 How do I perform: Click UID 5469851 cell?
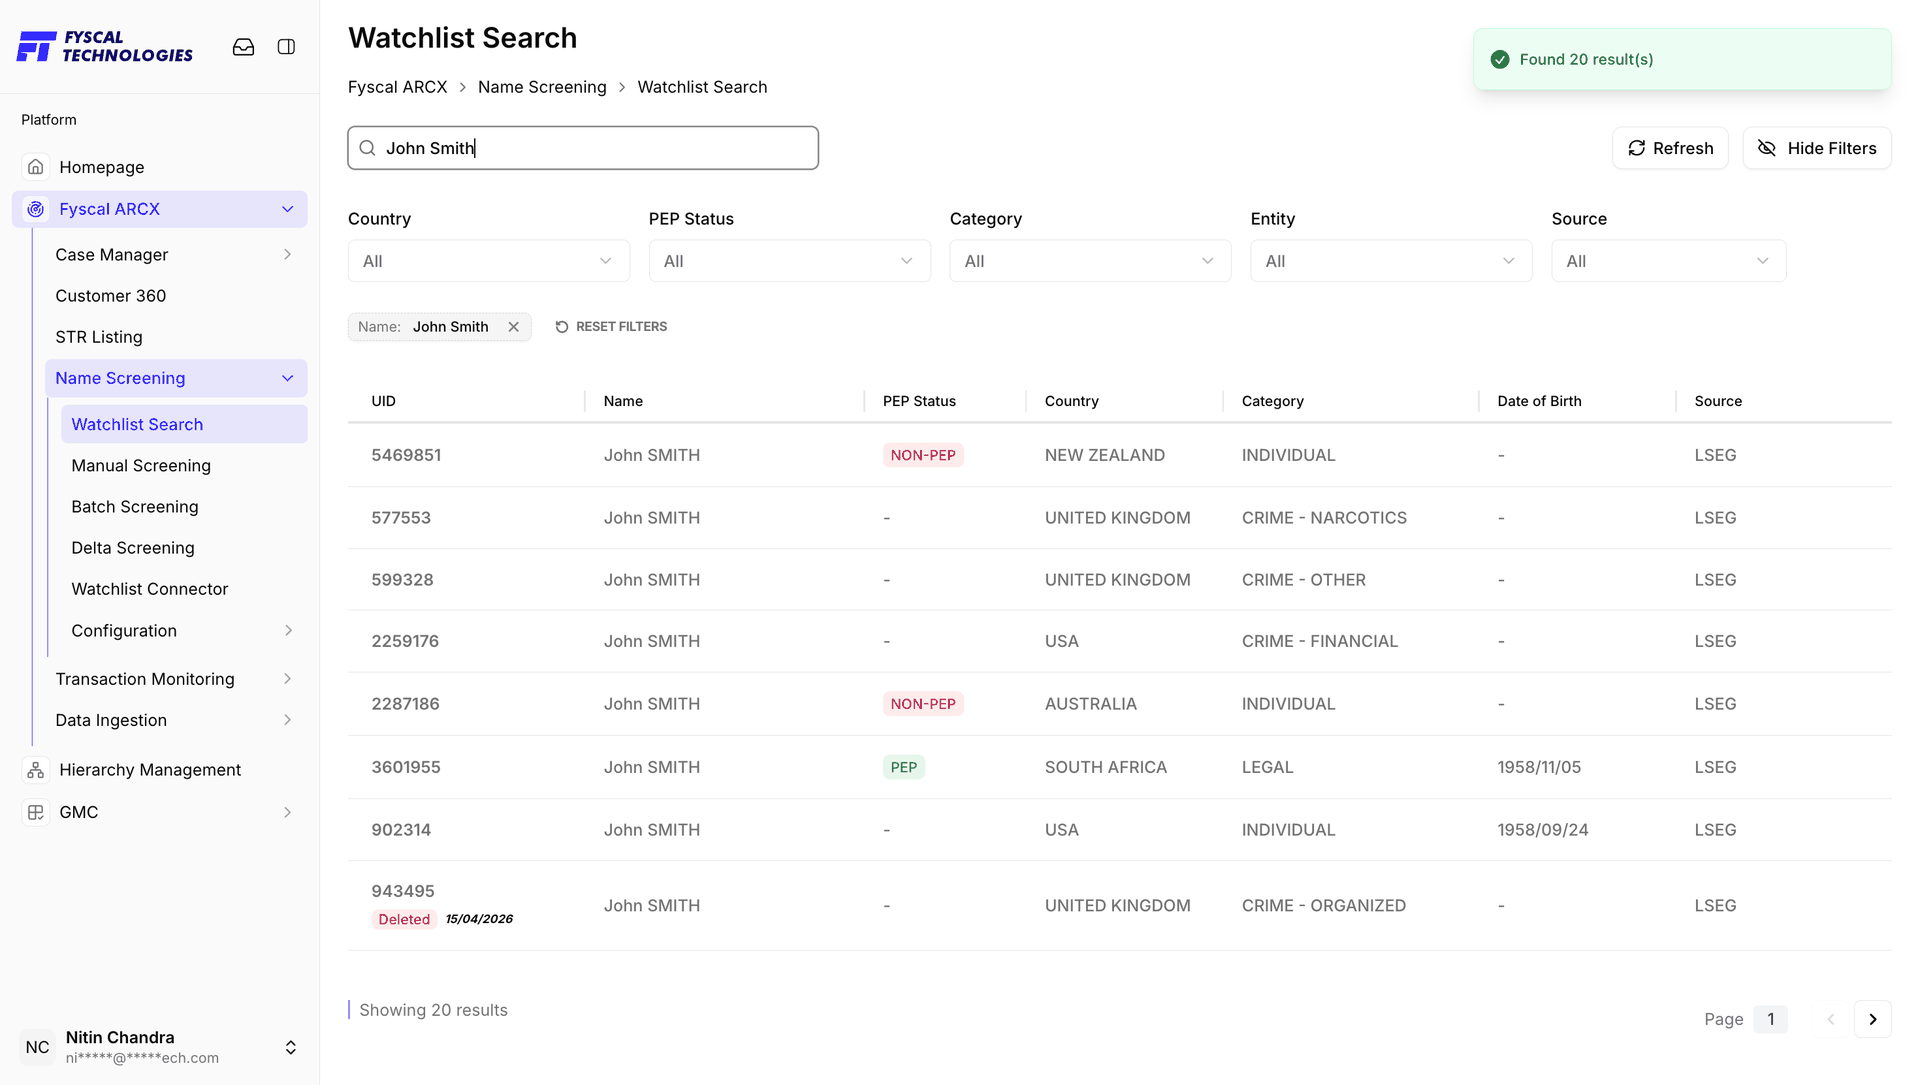pyautogui.click(x=406, y=455)
